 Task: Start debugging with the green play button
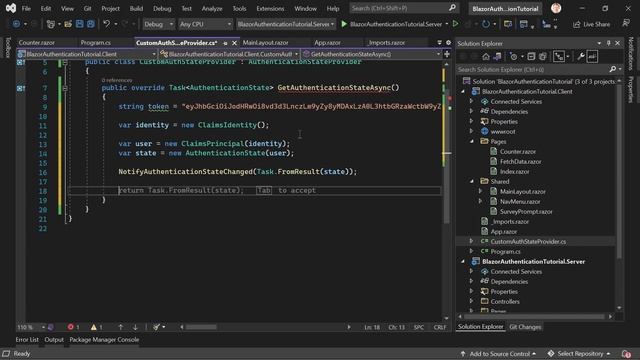(x=344, y=24)
